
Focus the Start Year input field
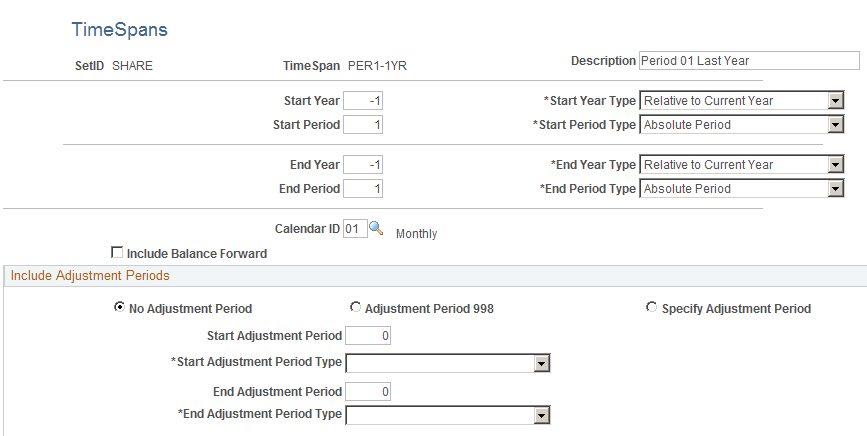pos(363,101)
